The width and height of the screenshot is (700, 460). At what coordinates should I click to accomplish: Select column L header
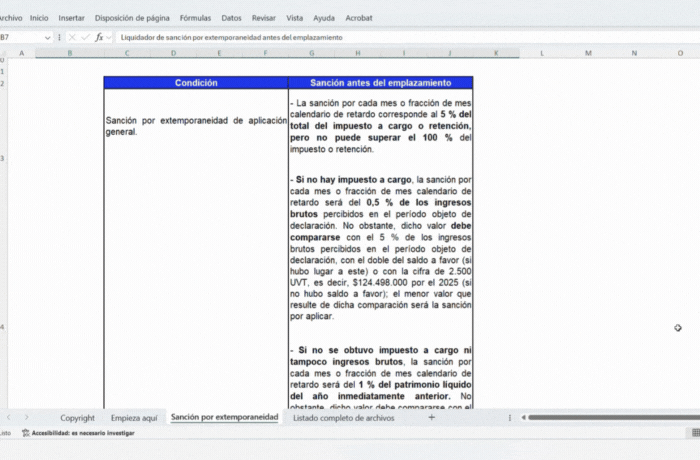[x=542, y=53]
